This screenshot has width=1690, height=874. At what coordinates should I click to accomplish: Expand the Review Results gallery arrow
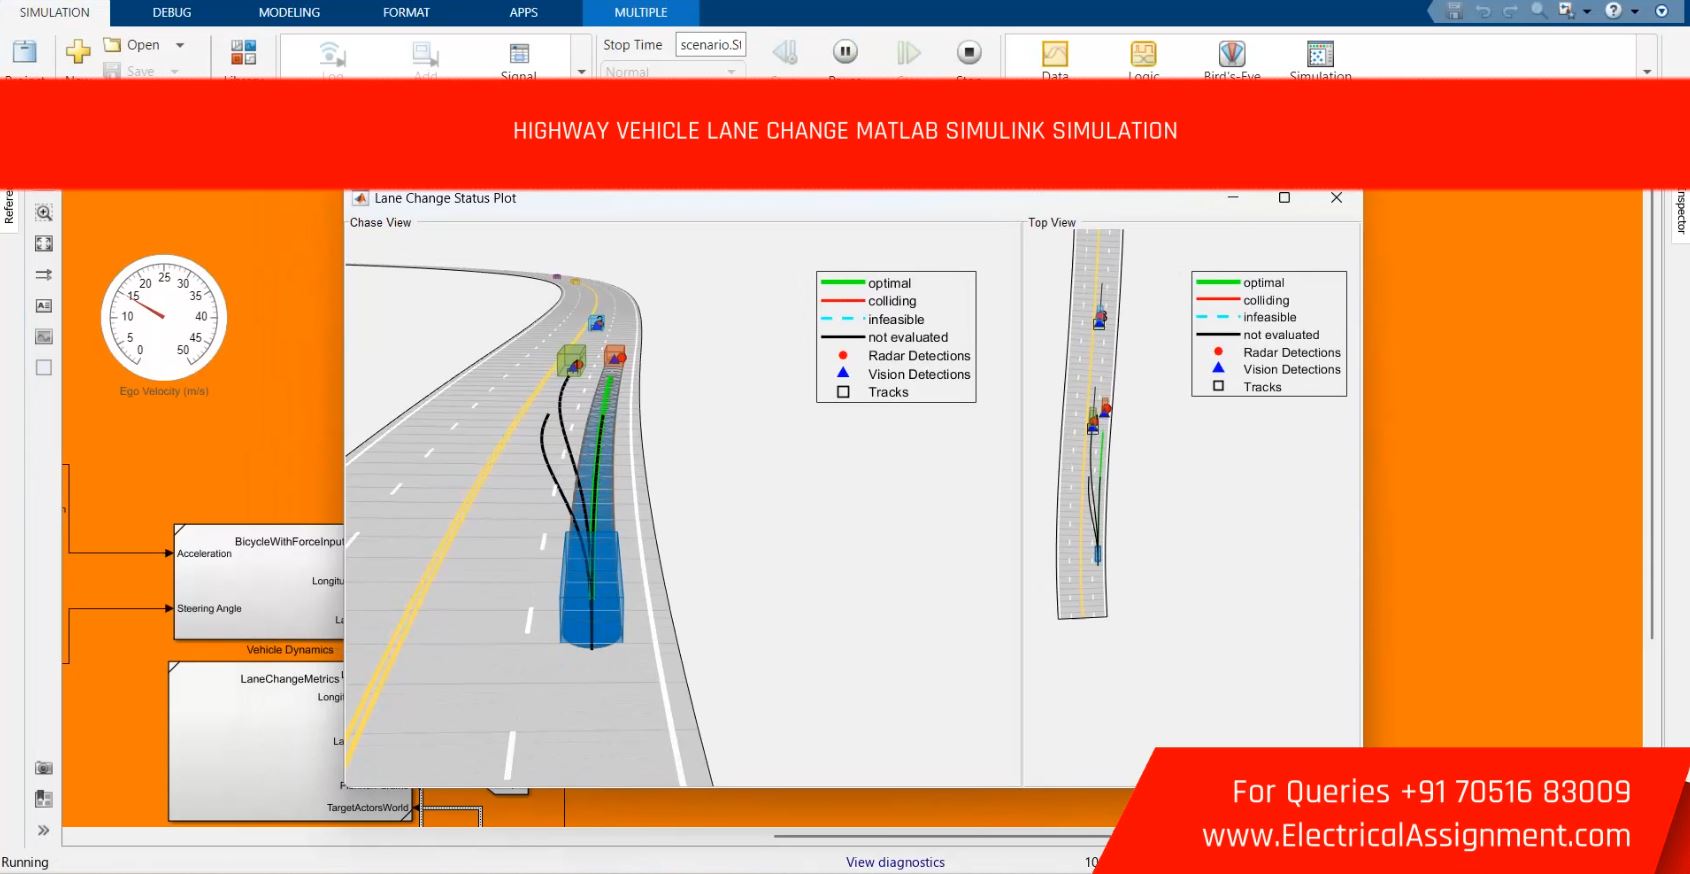1647,72
